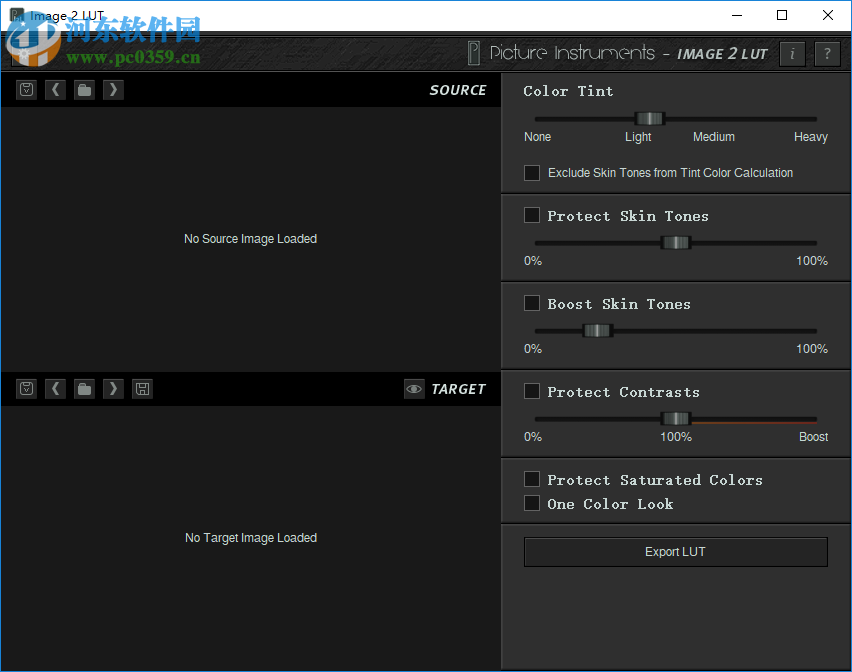Enable the Protect Skin Tones option
Screen dimensions: 852x672
tap(532, 215)
